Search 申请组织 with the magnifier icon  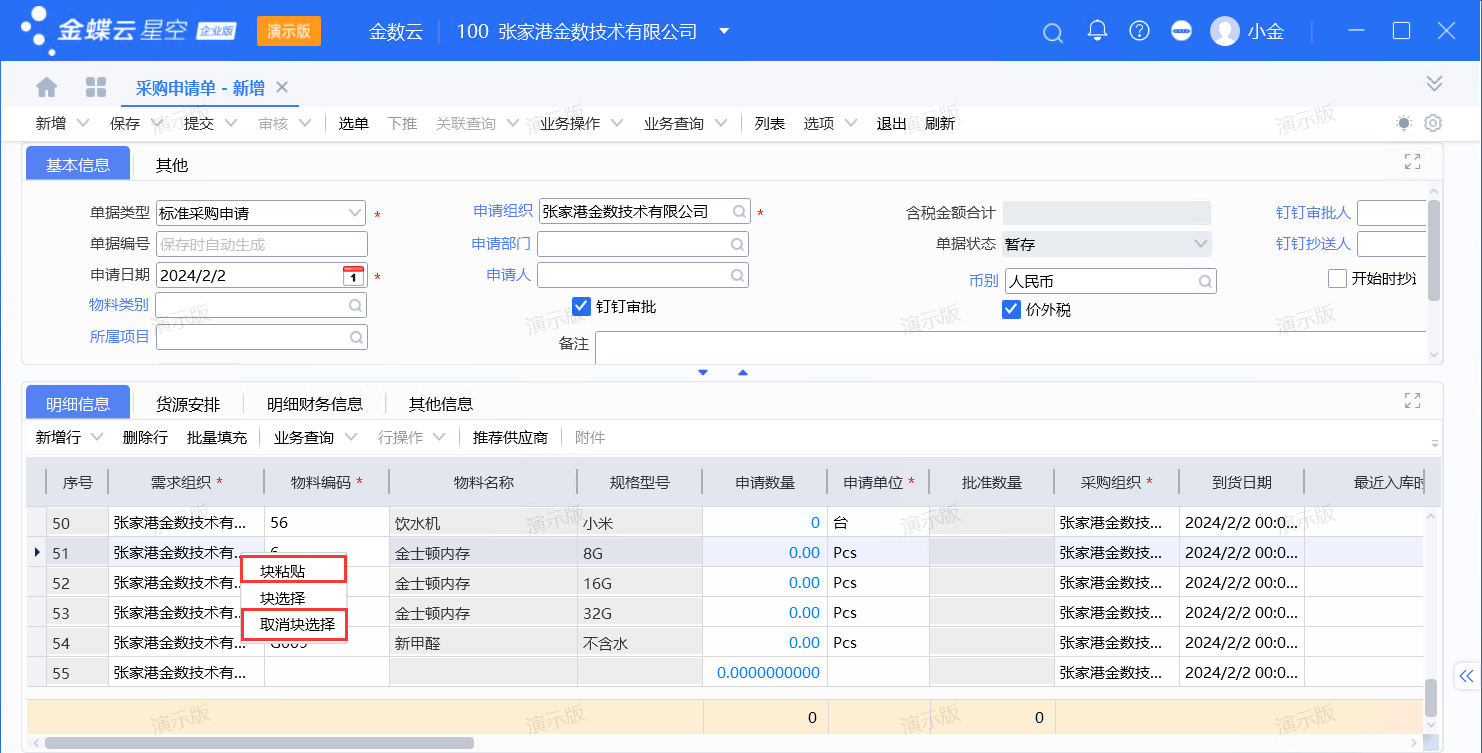click(x=739, y=211)
